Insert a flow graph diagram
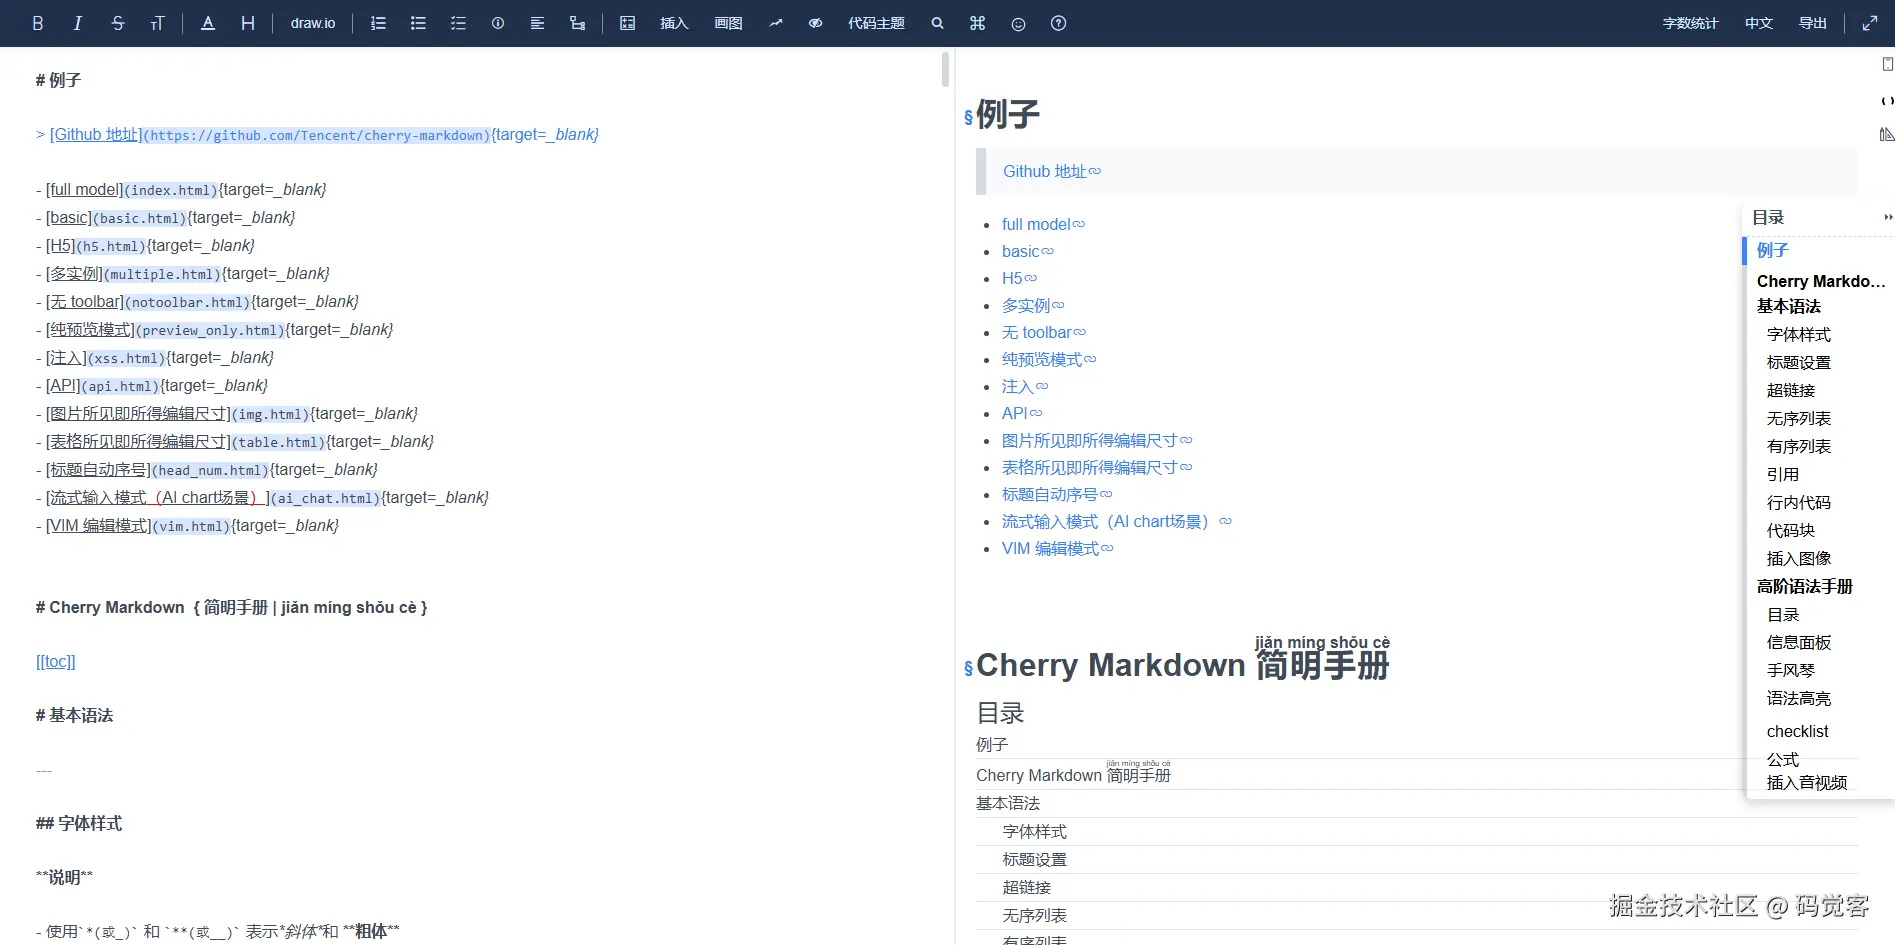 [x=577, y=23]
